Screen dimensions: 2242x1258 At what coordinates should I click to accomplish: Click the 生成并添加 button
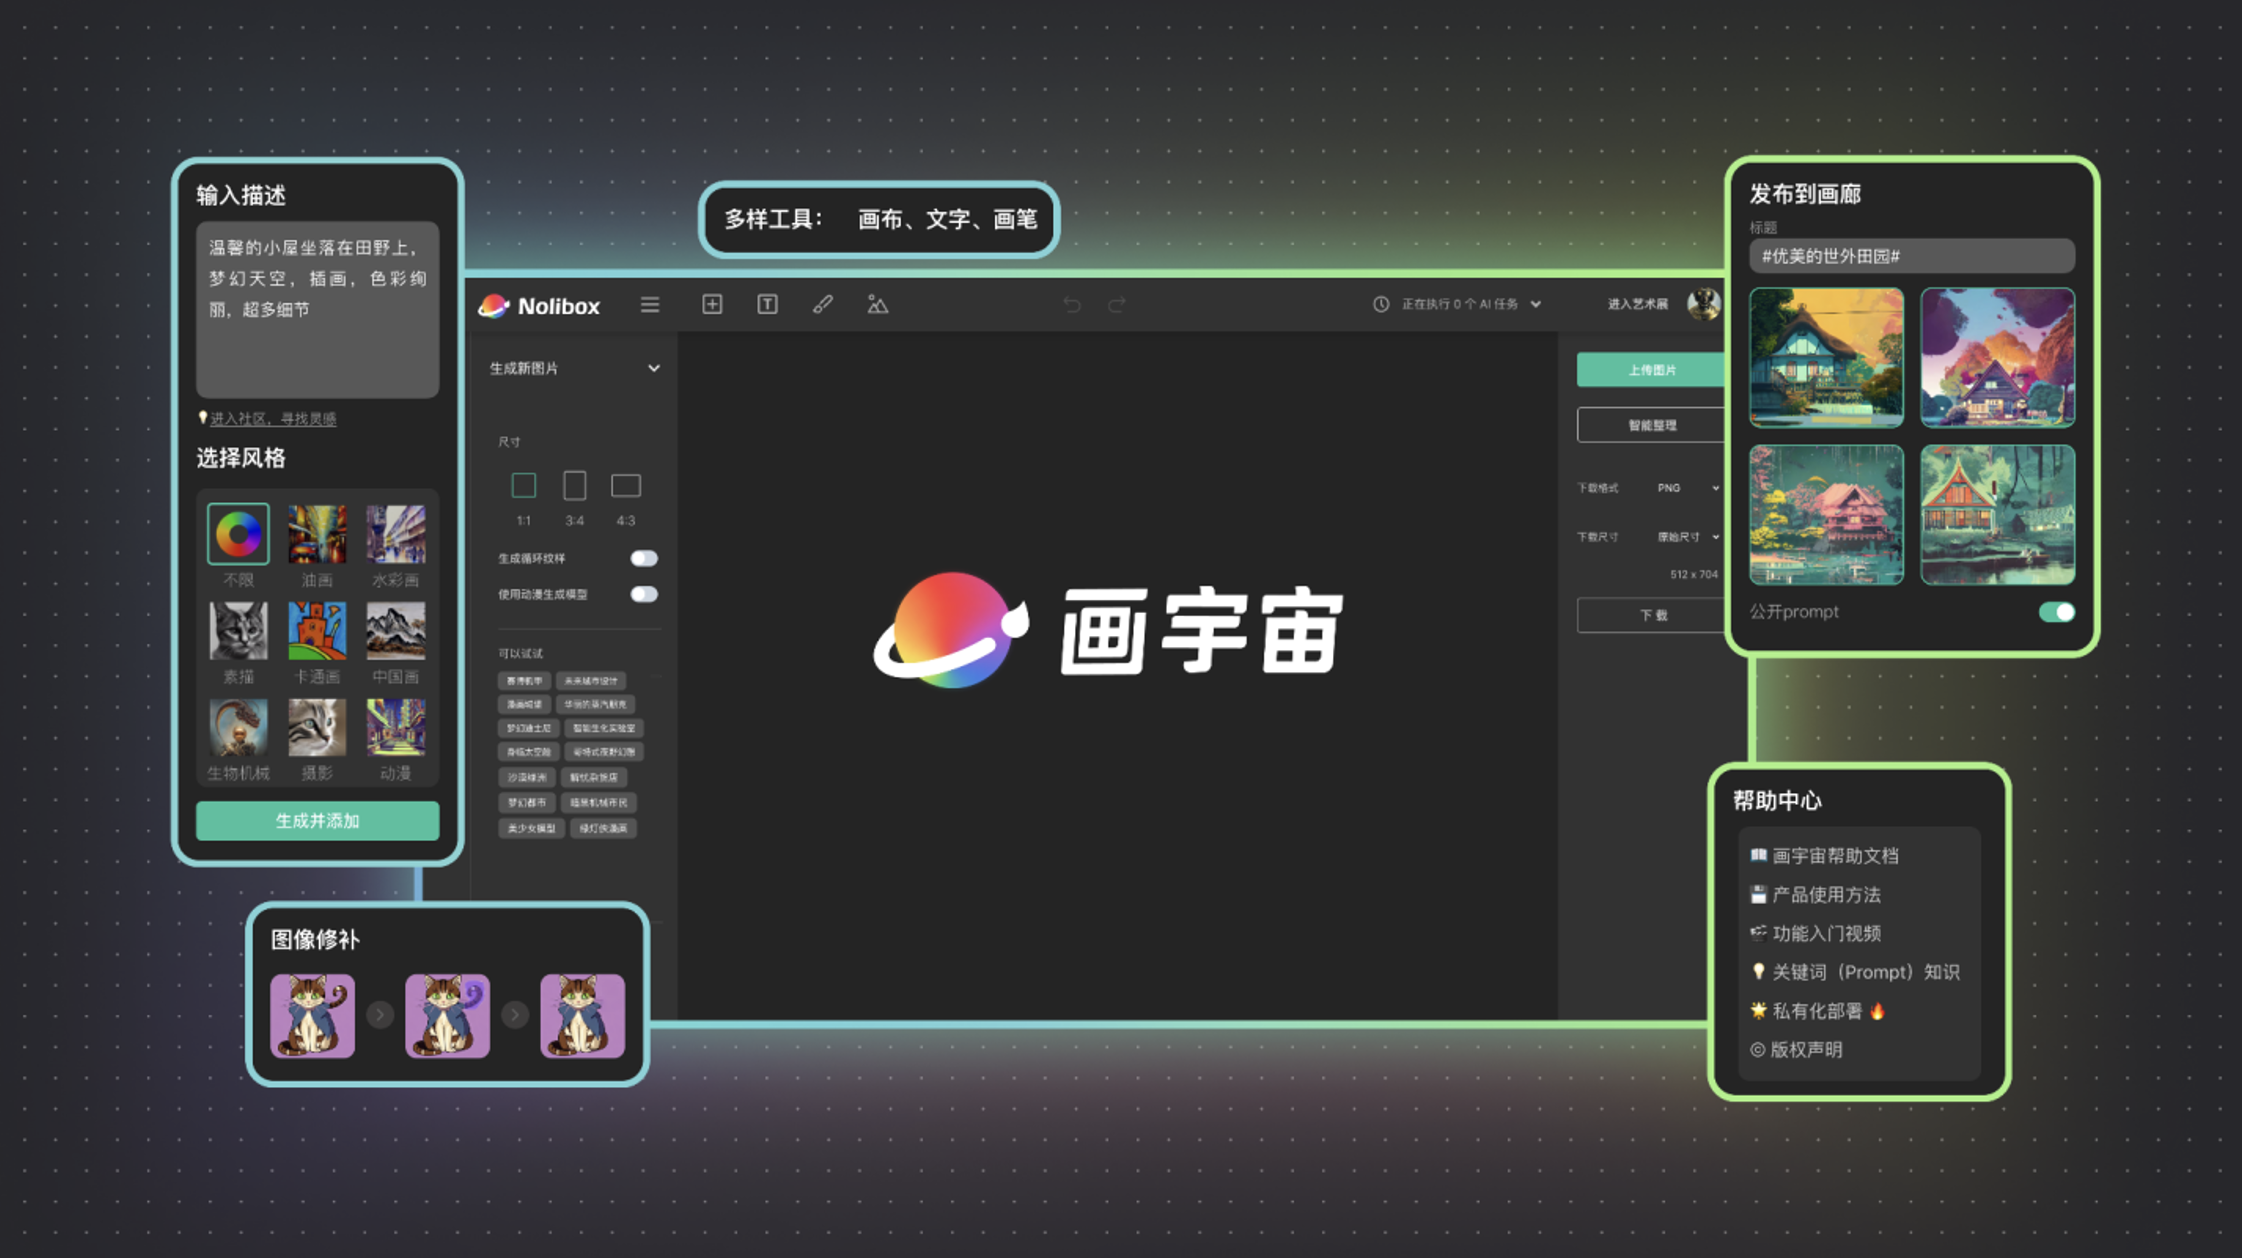pos(317,820)
